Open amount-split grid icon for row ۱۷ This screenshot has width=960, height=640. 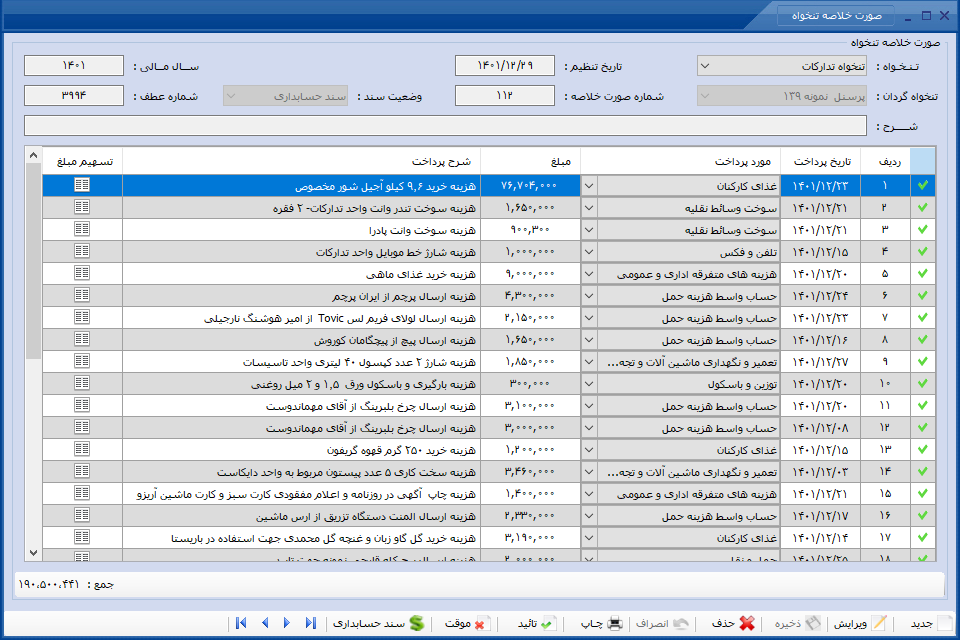pos(82,538)
